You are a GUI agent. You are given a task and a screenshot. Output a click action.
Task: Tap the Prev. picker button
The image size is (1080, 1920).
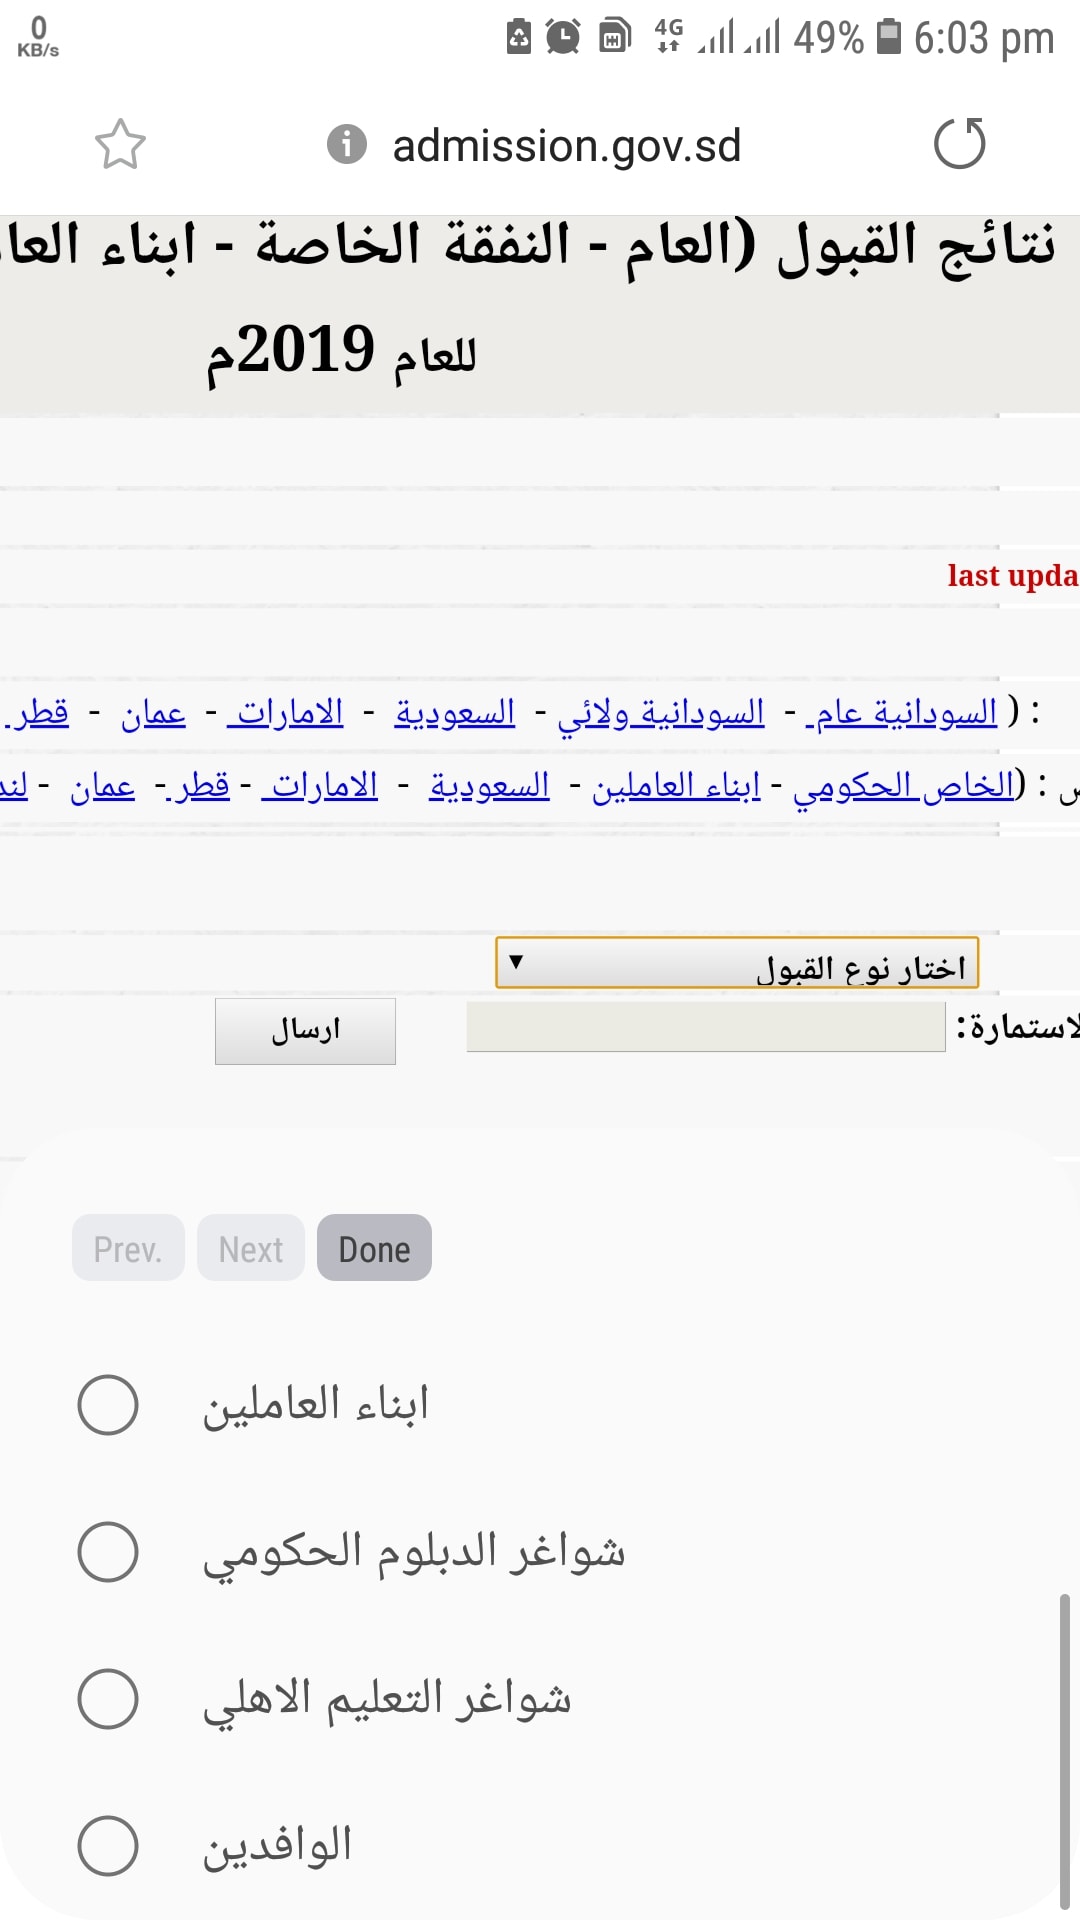[x=128, y=1248]
